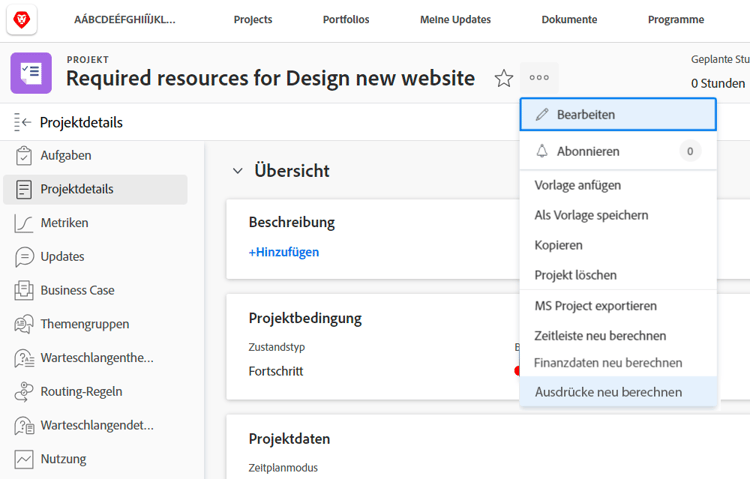Image resolution: width=750 pixels, height=479 pixels.
Task: Click the purple project type icon
Action: click(31, 73)
